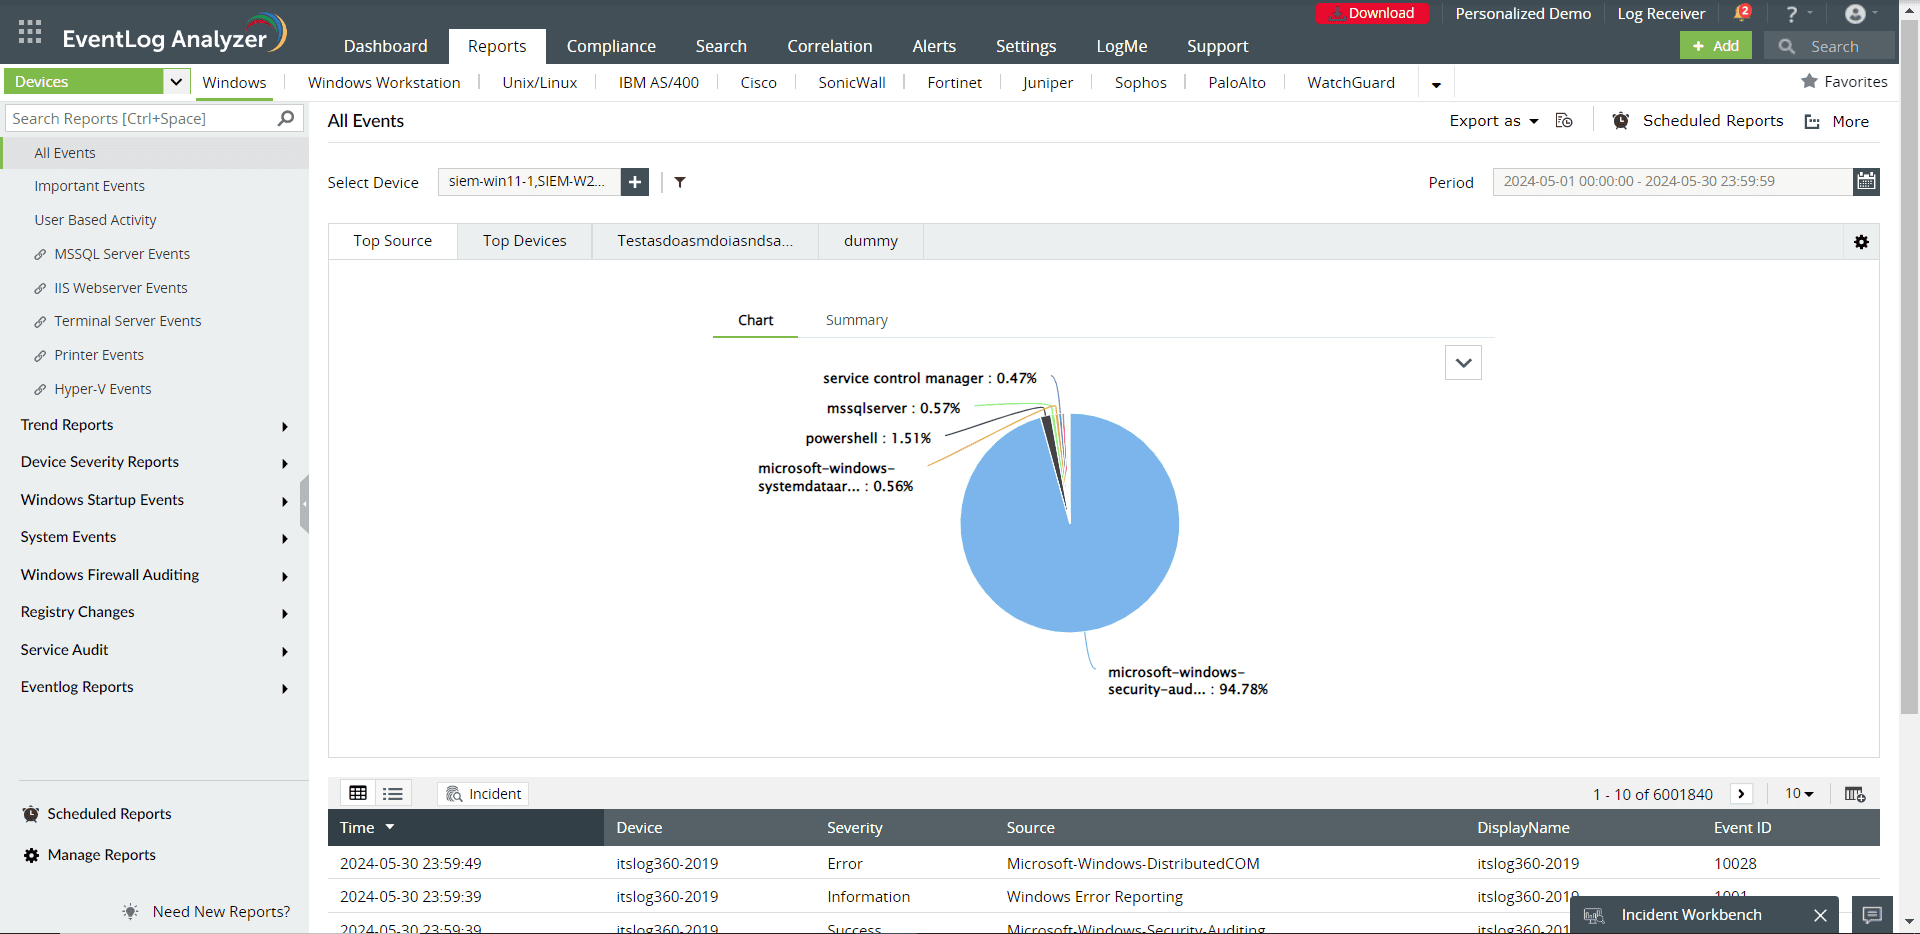Expand more device types dropdown arrow
The width and height of the screenshot is (1920, 934).
(1436, 84)
